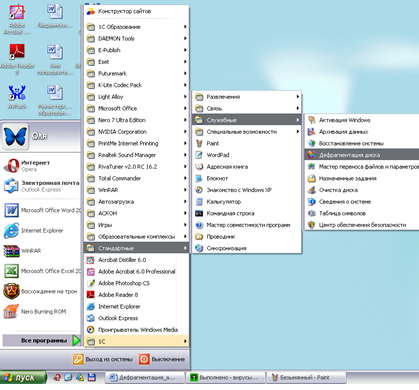Click the Выход из системы button
The height and width of the screenshot is (390, 419).
pos(103,359)
